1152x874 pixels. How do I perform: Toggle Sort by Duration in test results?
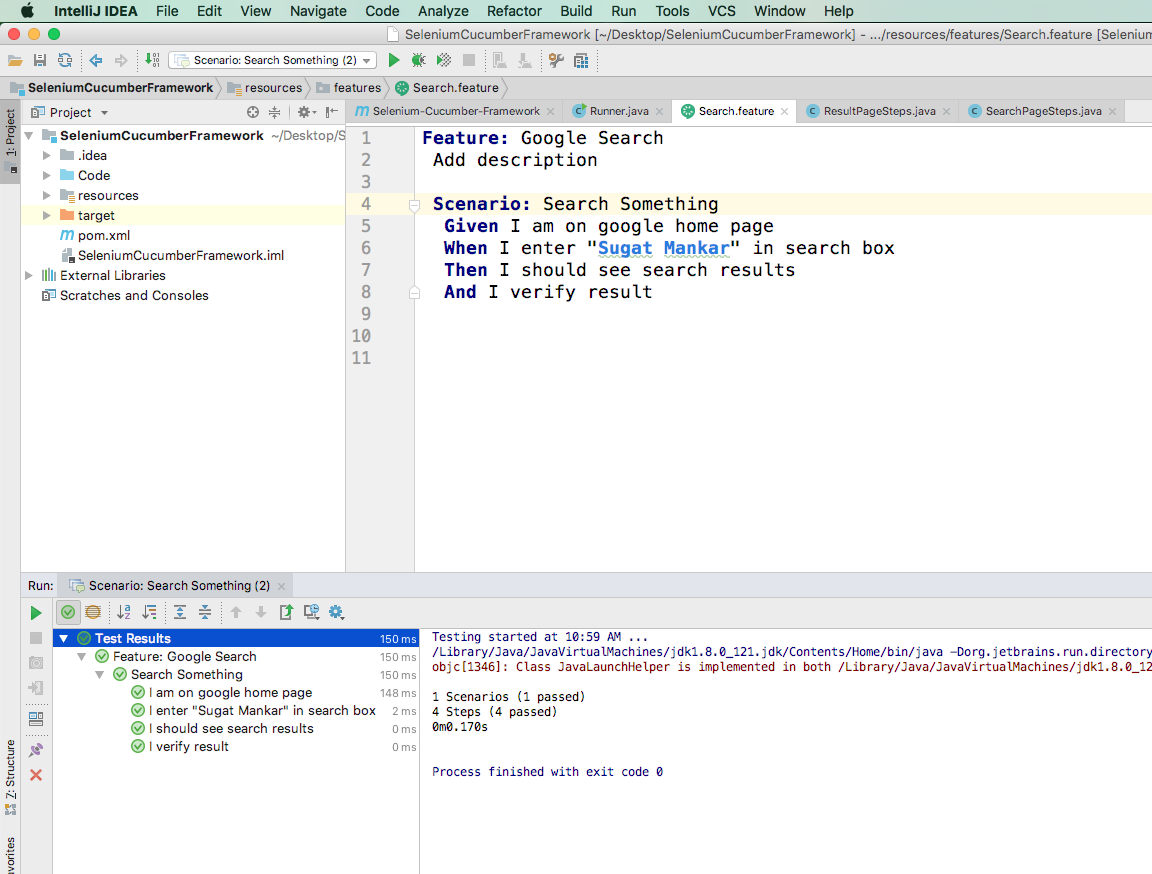(149, 613)
